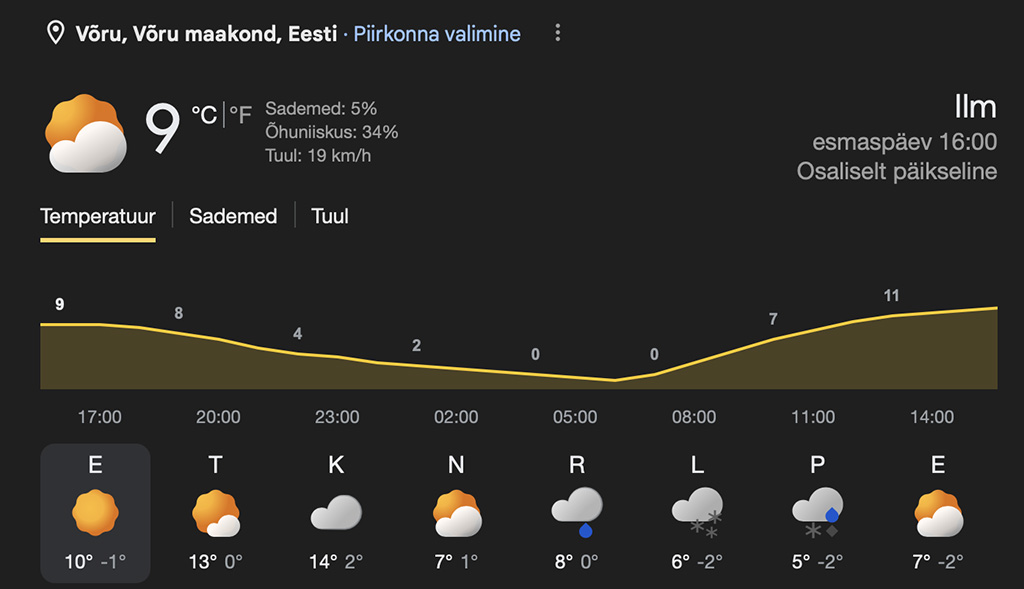Select the sunny icon for first E day
This screenshot has height=589, width=1024.
pos(95,513)
